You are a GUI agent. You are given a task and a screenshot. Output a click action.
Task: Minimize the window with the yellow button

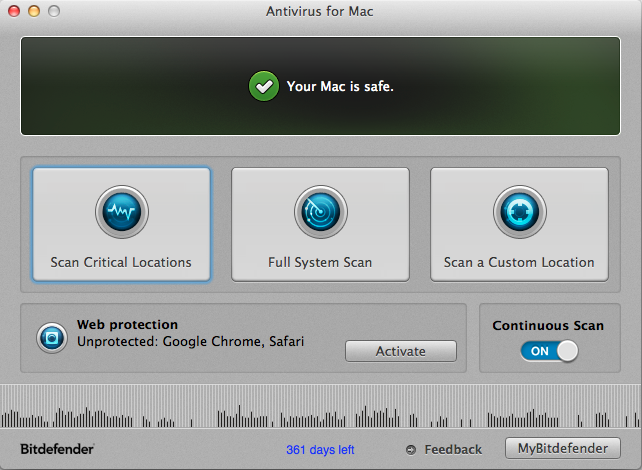tap(34, 11)
